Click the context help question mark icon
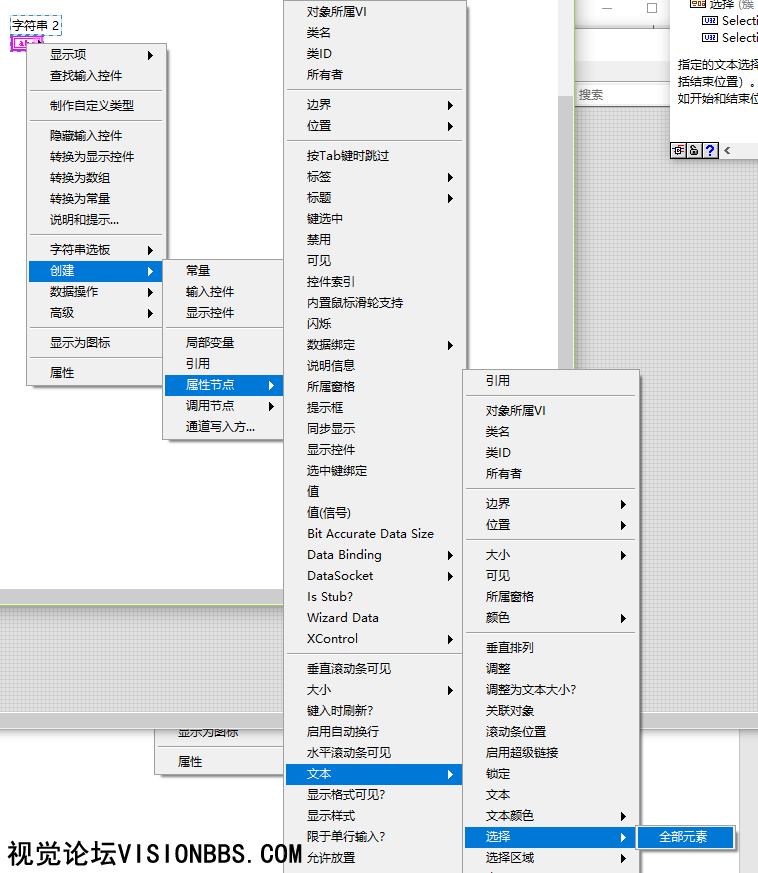The width and height of the screenshot is (758, 873). click(710, 150)
